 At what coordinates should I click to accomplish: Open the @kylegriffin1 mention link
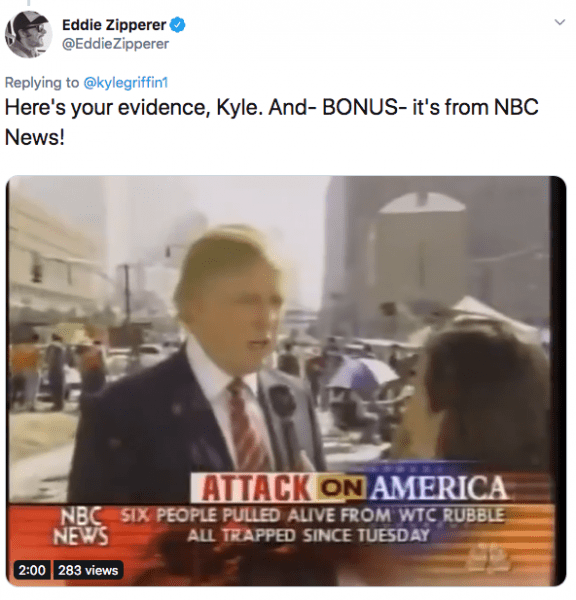click(126, 82)
